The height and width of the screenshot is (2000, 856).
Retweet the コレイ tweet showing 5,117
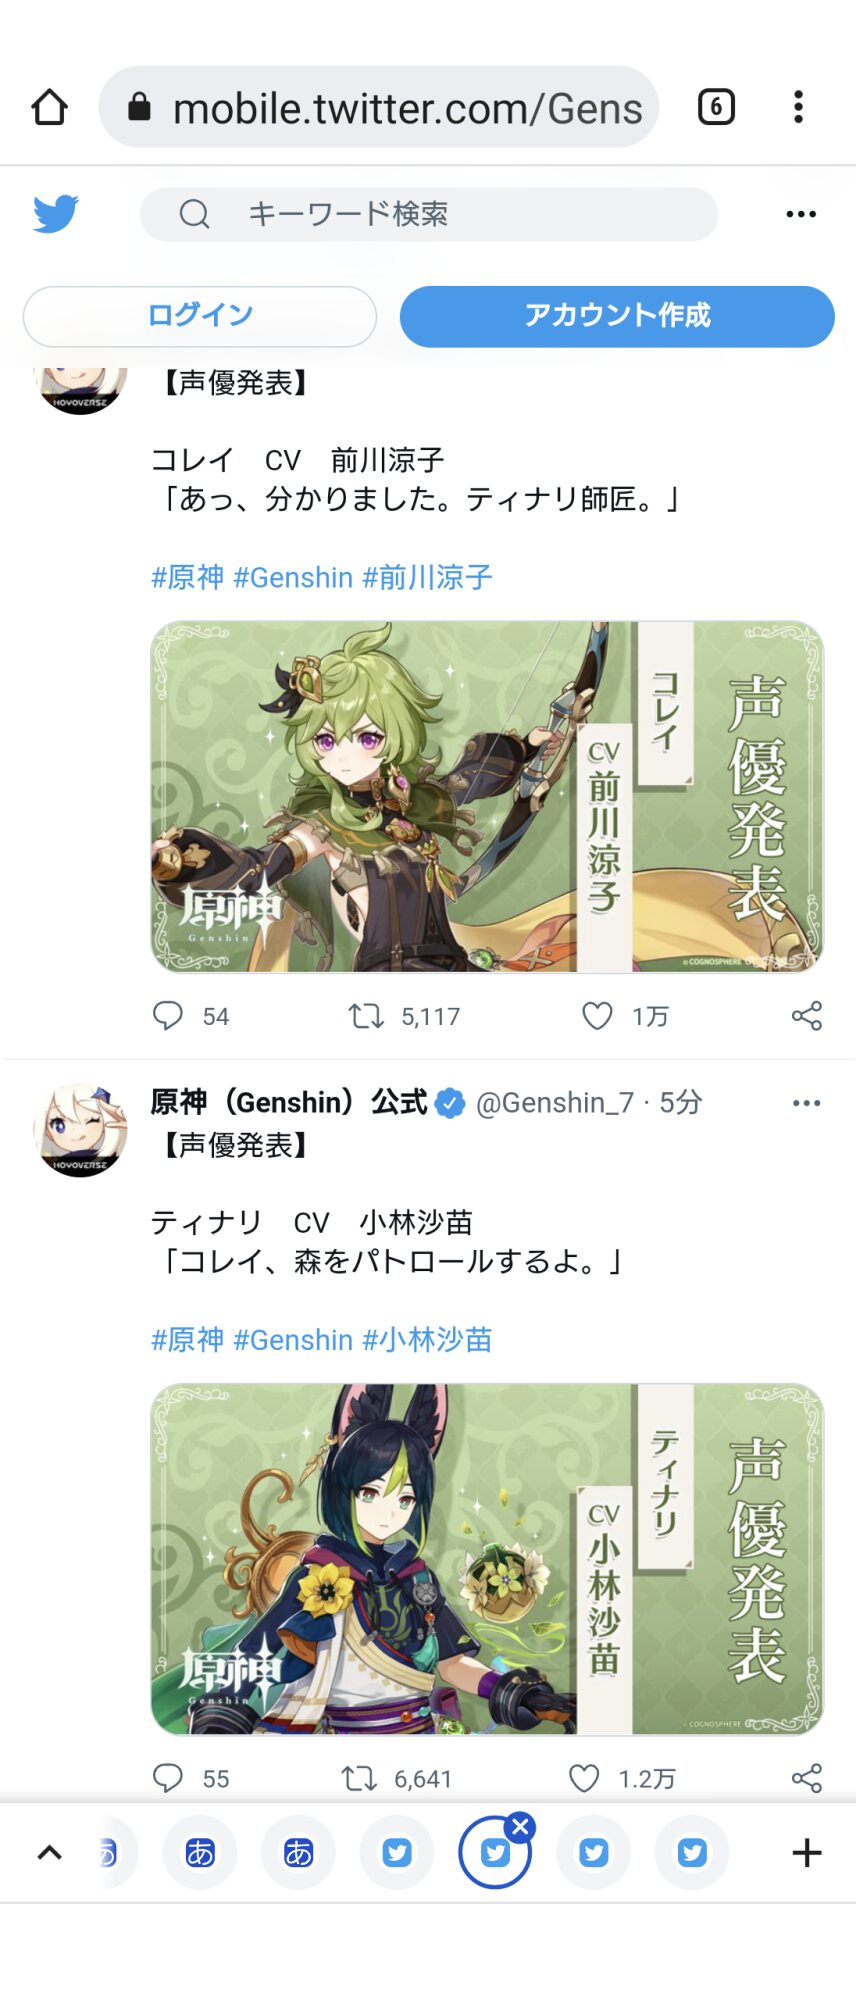[x=365, y=1016]
